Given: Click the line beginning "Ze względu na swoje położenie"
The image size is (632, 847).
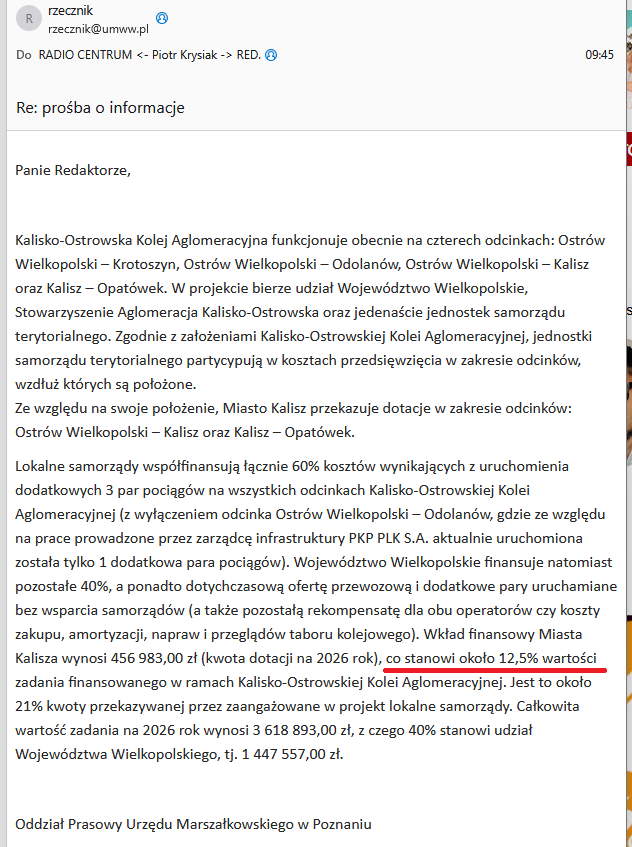Looking at the screenshot, I should (x=293, y=408).
